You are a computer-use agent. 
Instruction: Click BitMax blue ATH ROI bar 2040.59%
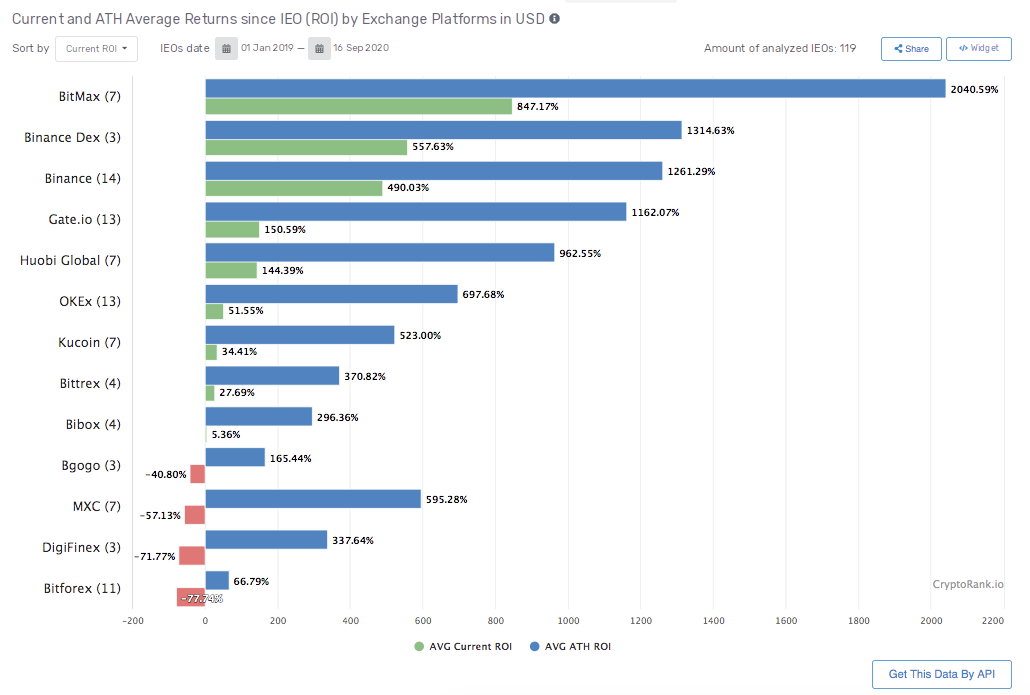[575, 88]
